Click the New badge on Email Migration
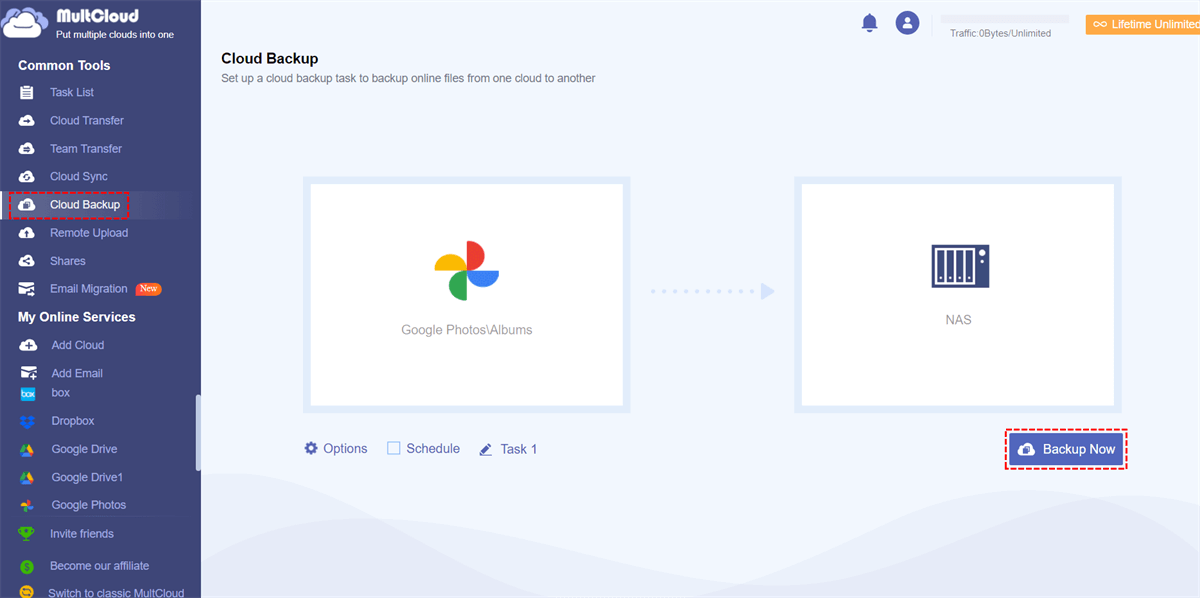Viewport: 1200px width, 598px height. coord(149,289)
